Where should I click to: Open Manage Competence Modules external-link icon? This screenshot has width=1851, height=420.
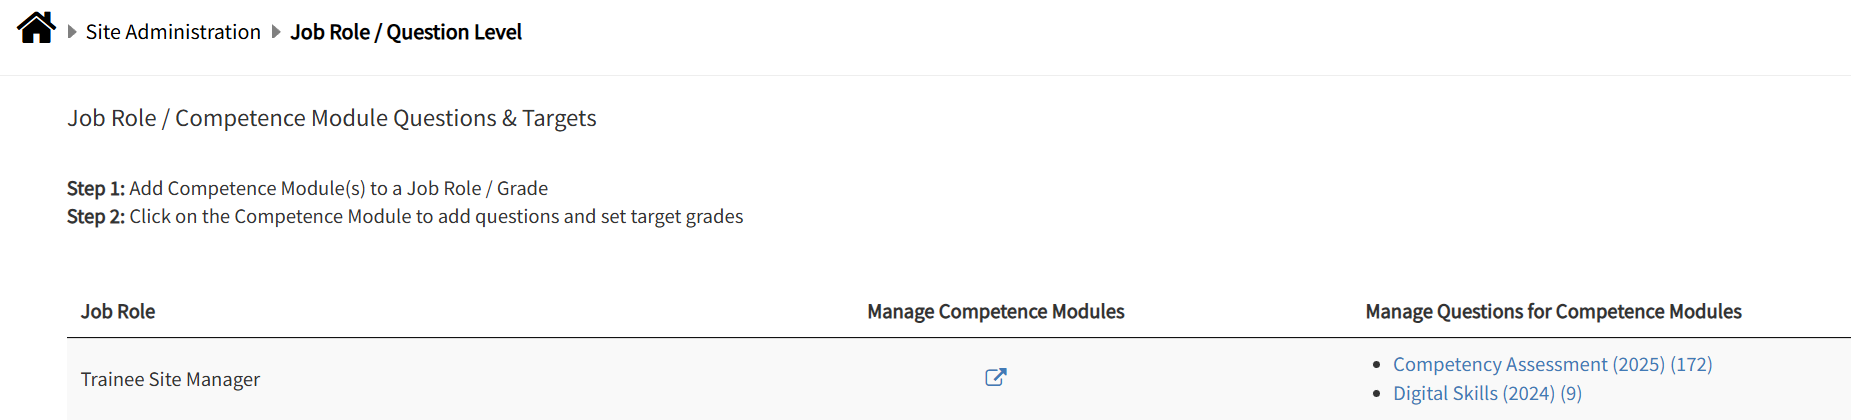click(x=995, y=377)
